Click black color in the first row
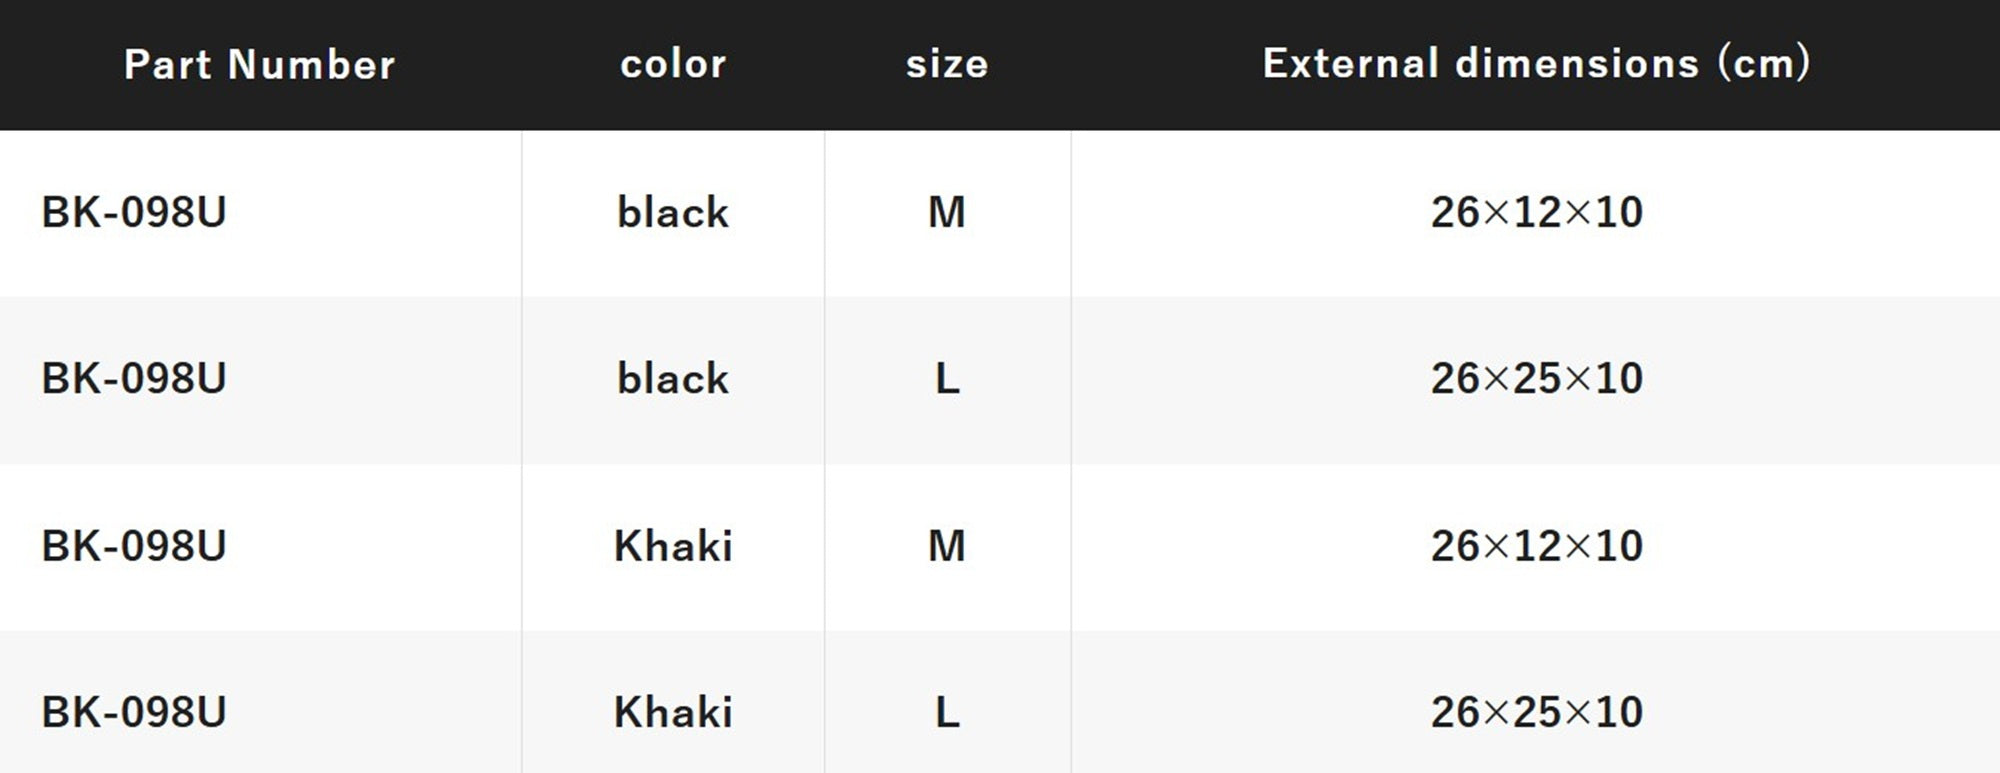2000x773 pixels. (673, 212)
